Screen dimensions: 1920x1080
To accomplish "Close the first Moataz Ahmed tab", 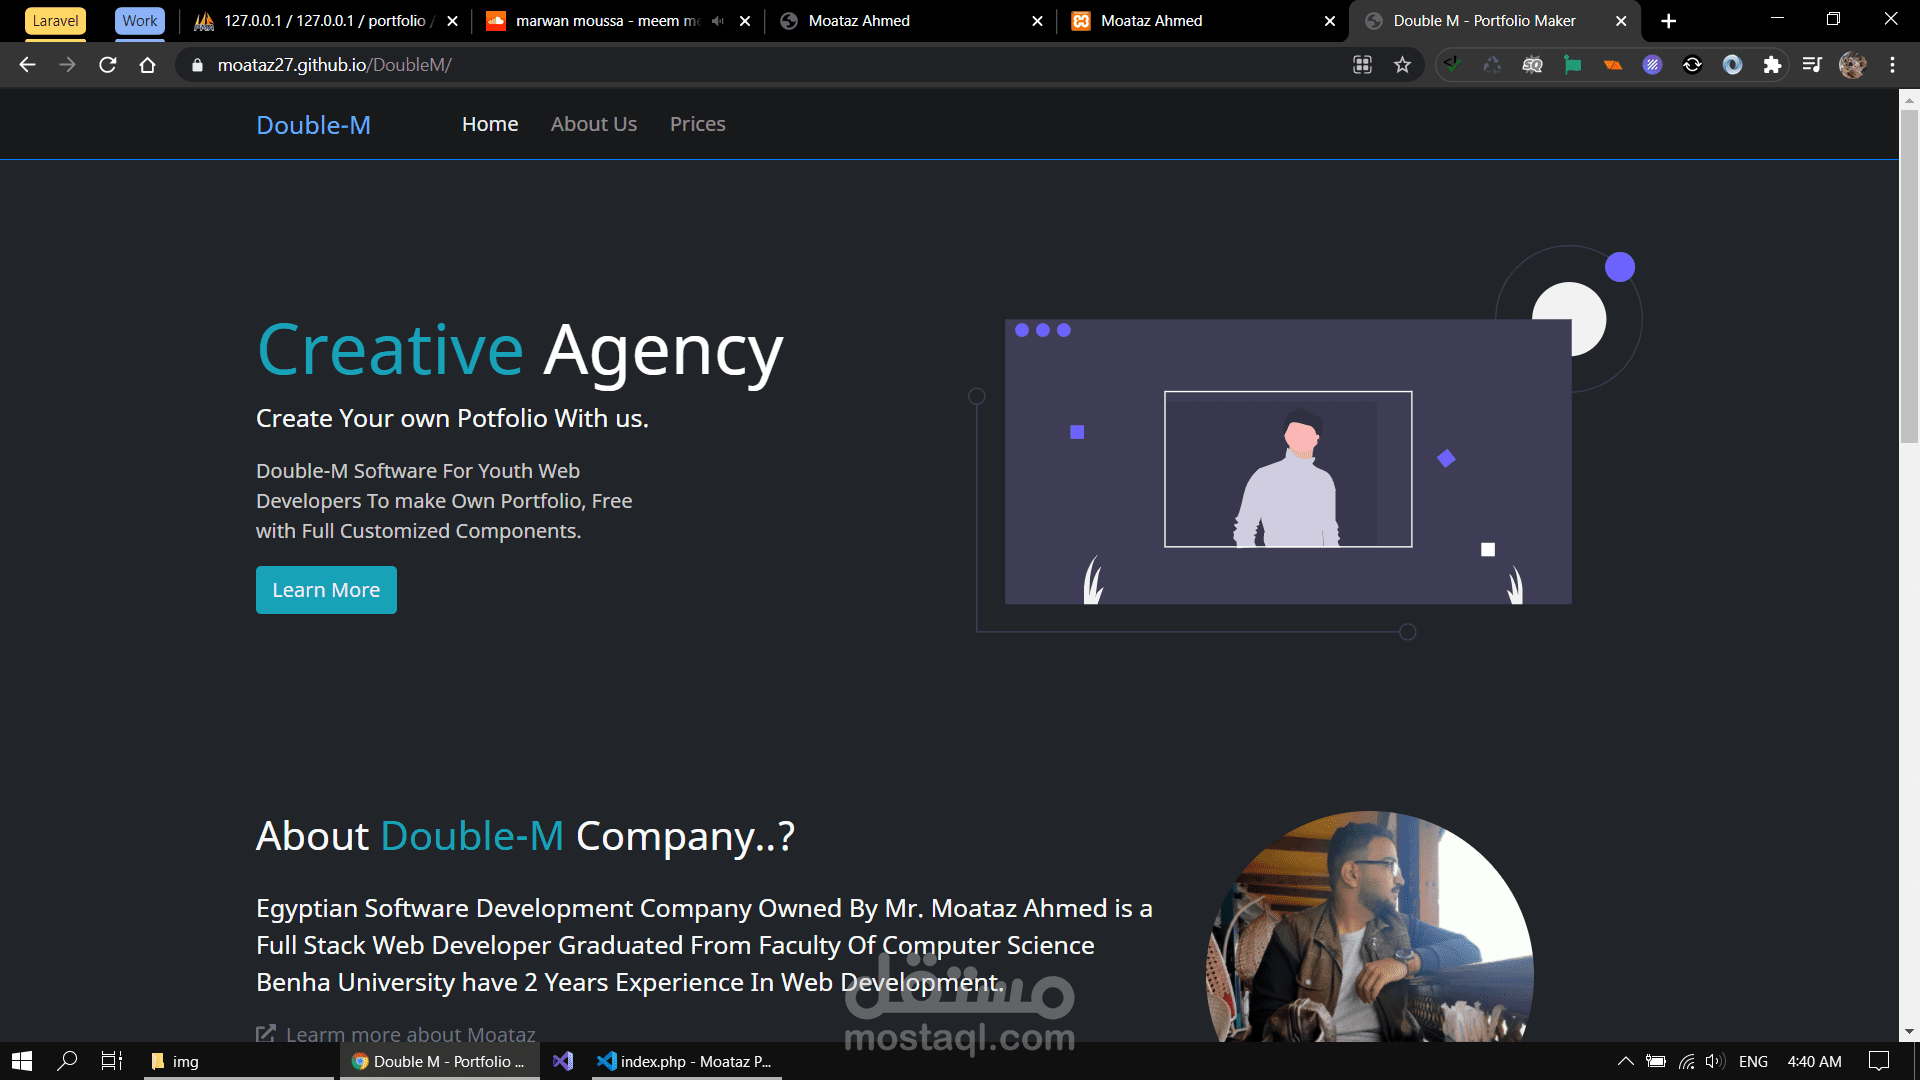I will point(1037,21).
